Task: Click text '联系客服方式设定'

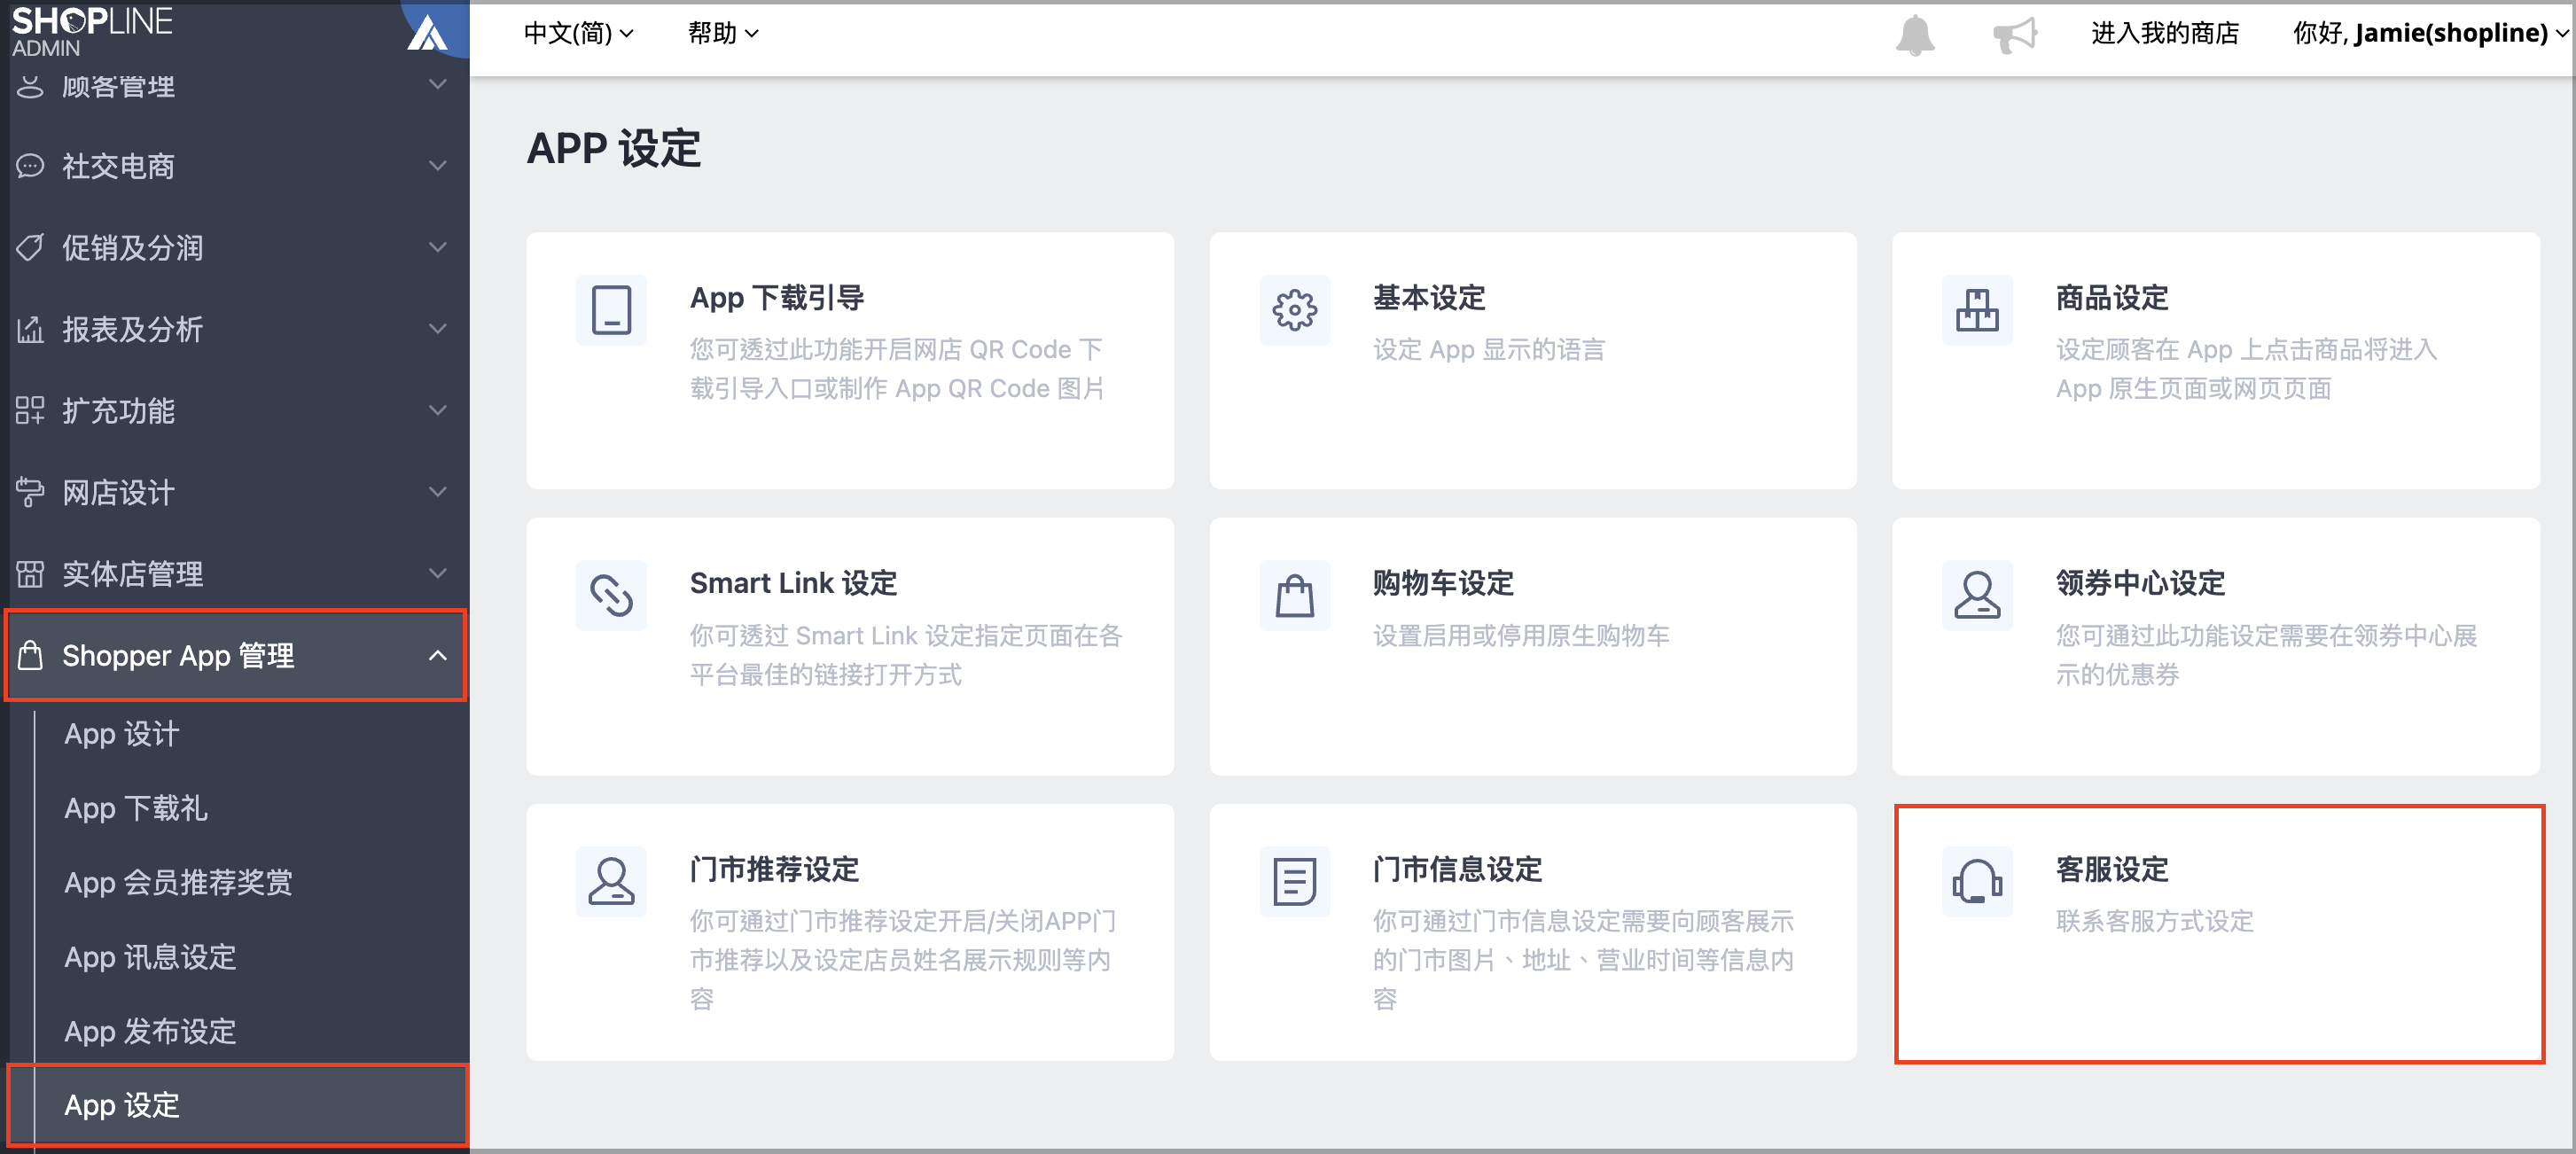Action: (2154, 921)
